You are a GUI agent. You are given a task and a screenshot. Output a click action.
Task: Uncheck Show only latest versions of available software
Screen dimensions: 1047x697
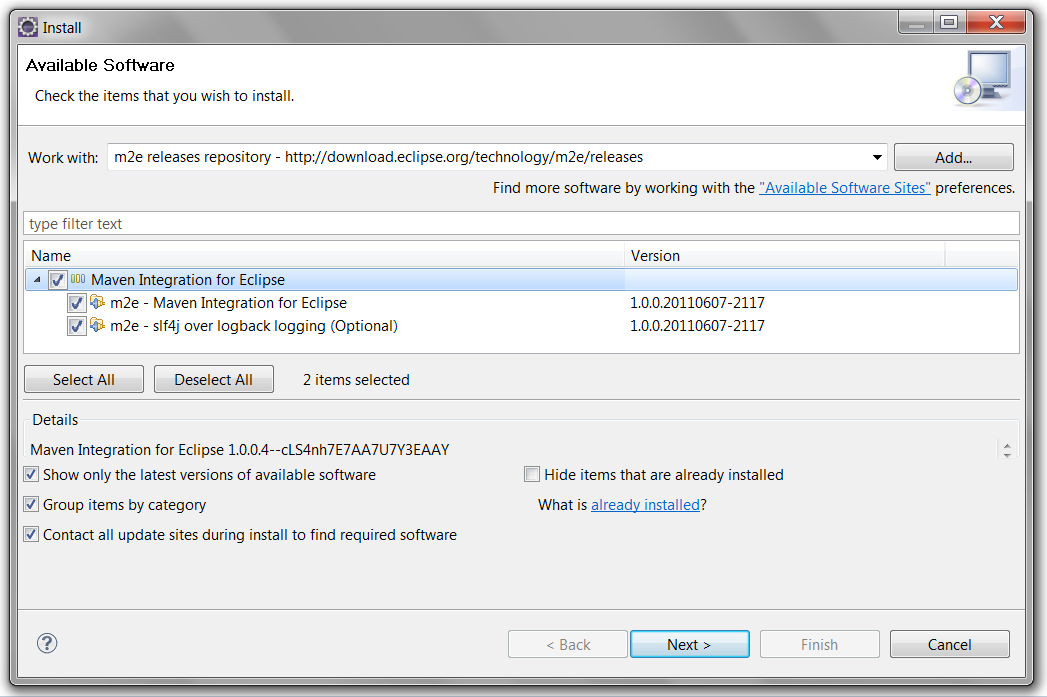coord(31,474)
